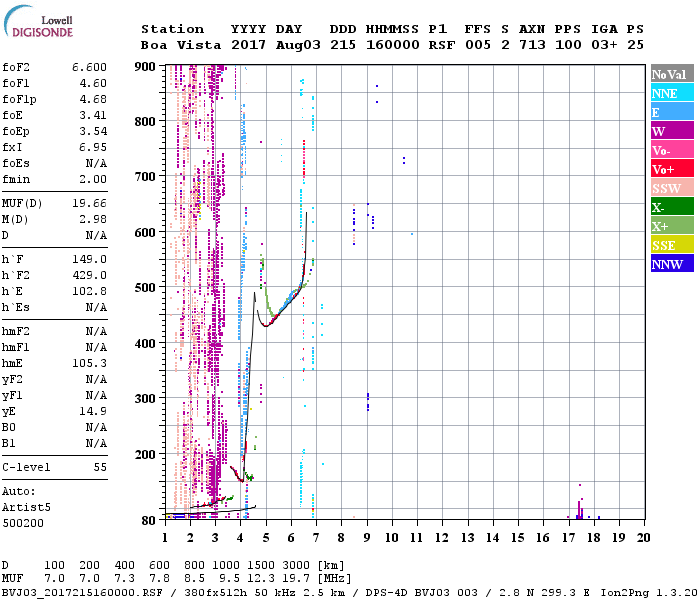This screenshot has height=600, width=700.
Task: Click the C-level value 55
Action: (100, 467)
